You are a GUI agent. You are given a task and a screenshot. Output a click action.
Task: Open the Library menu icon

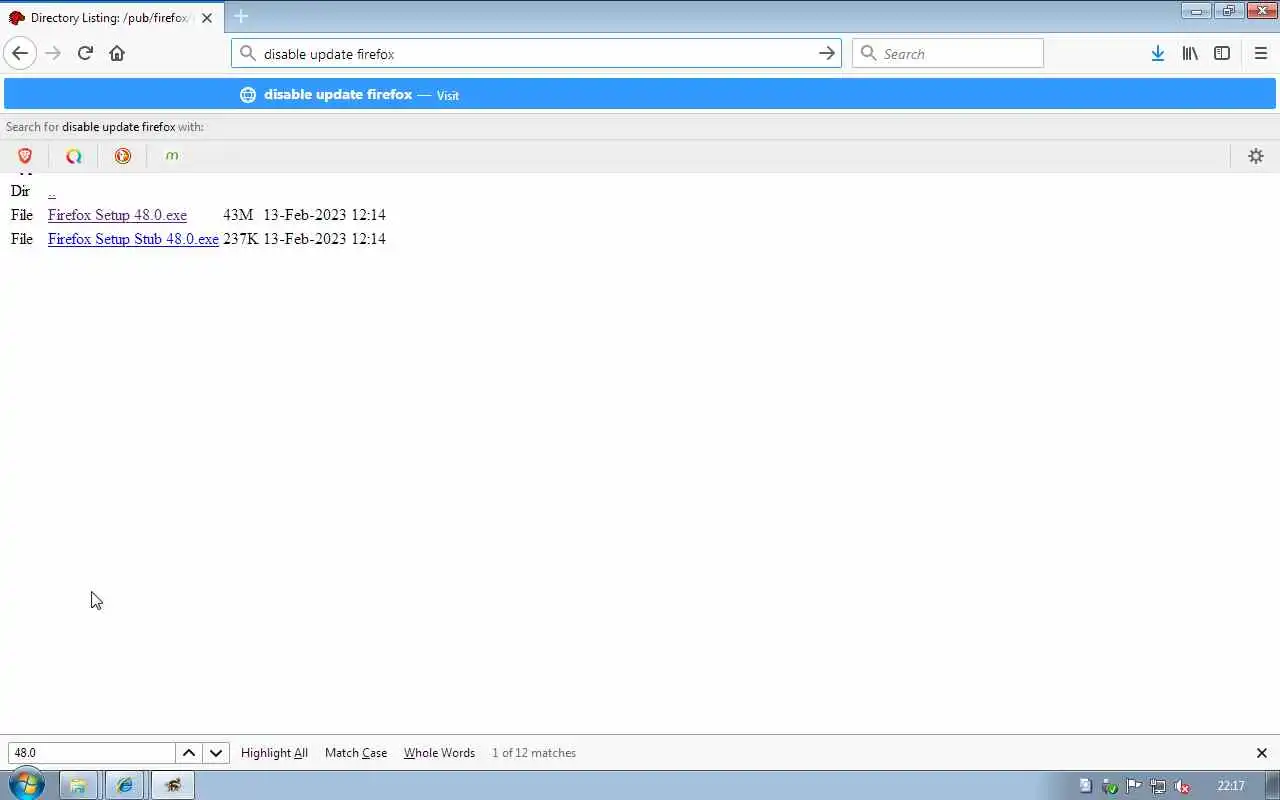click(x=1190, y=53)
